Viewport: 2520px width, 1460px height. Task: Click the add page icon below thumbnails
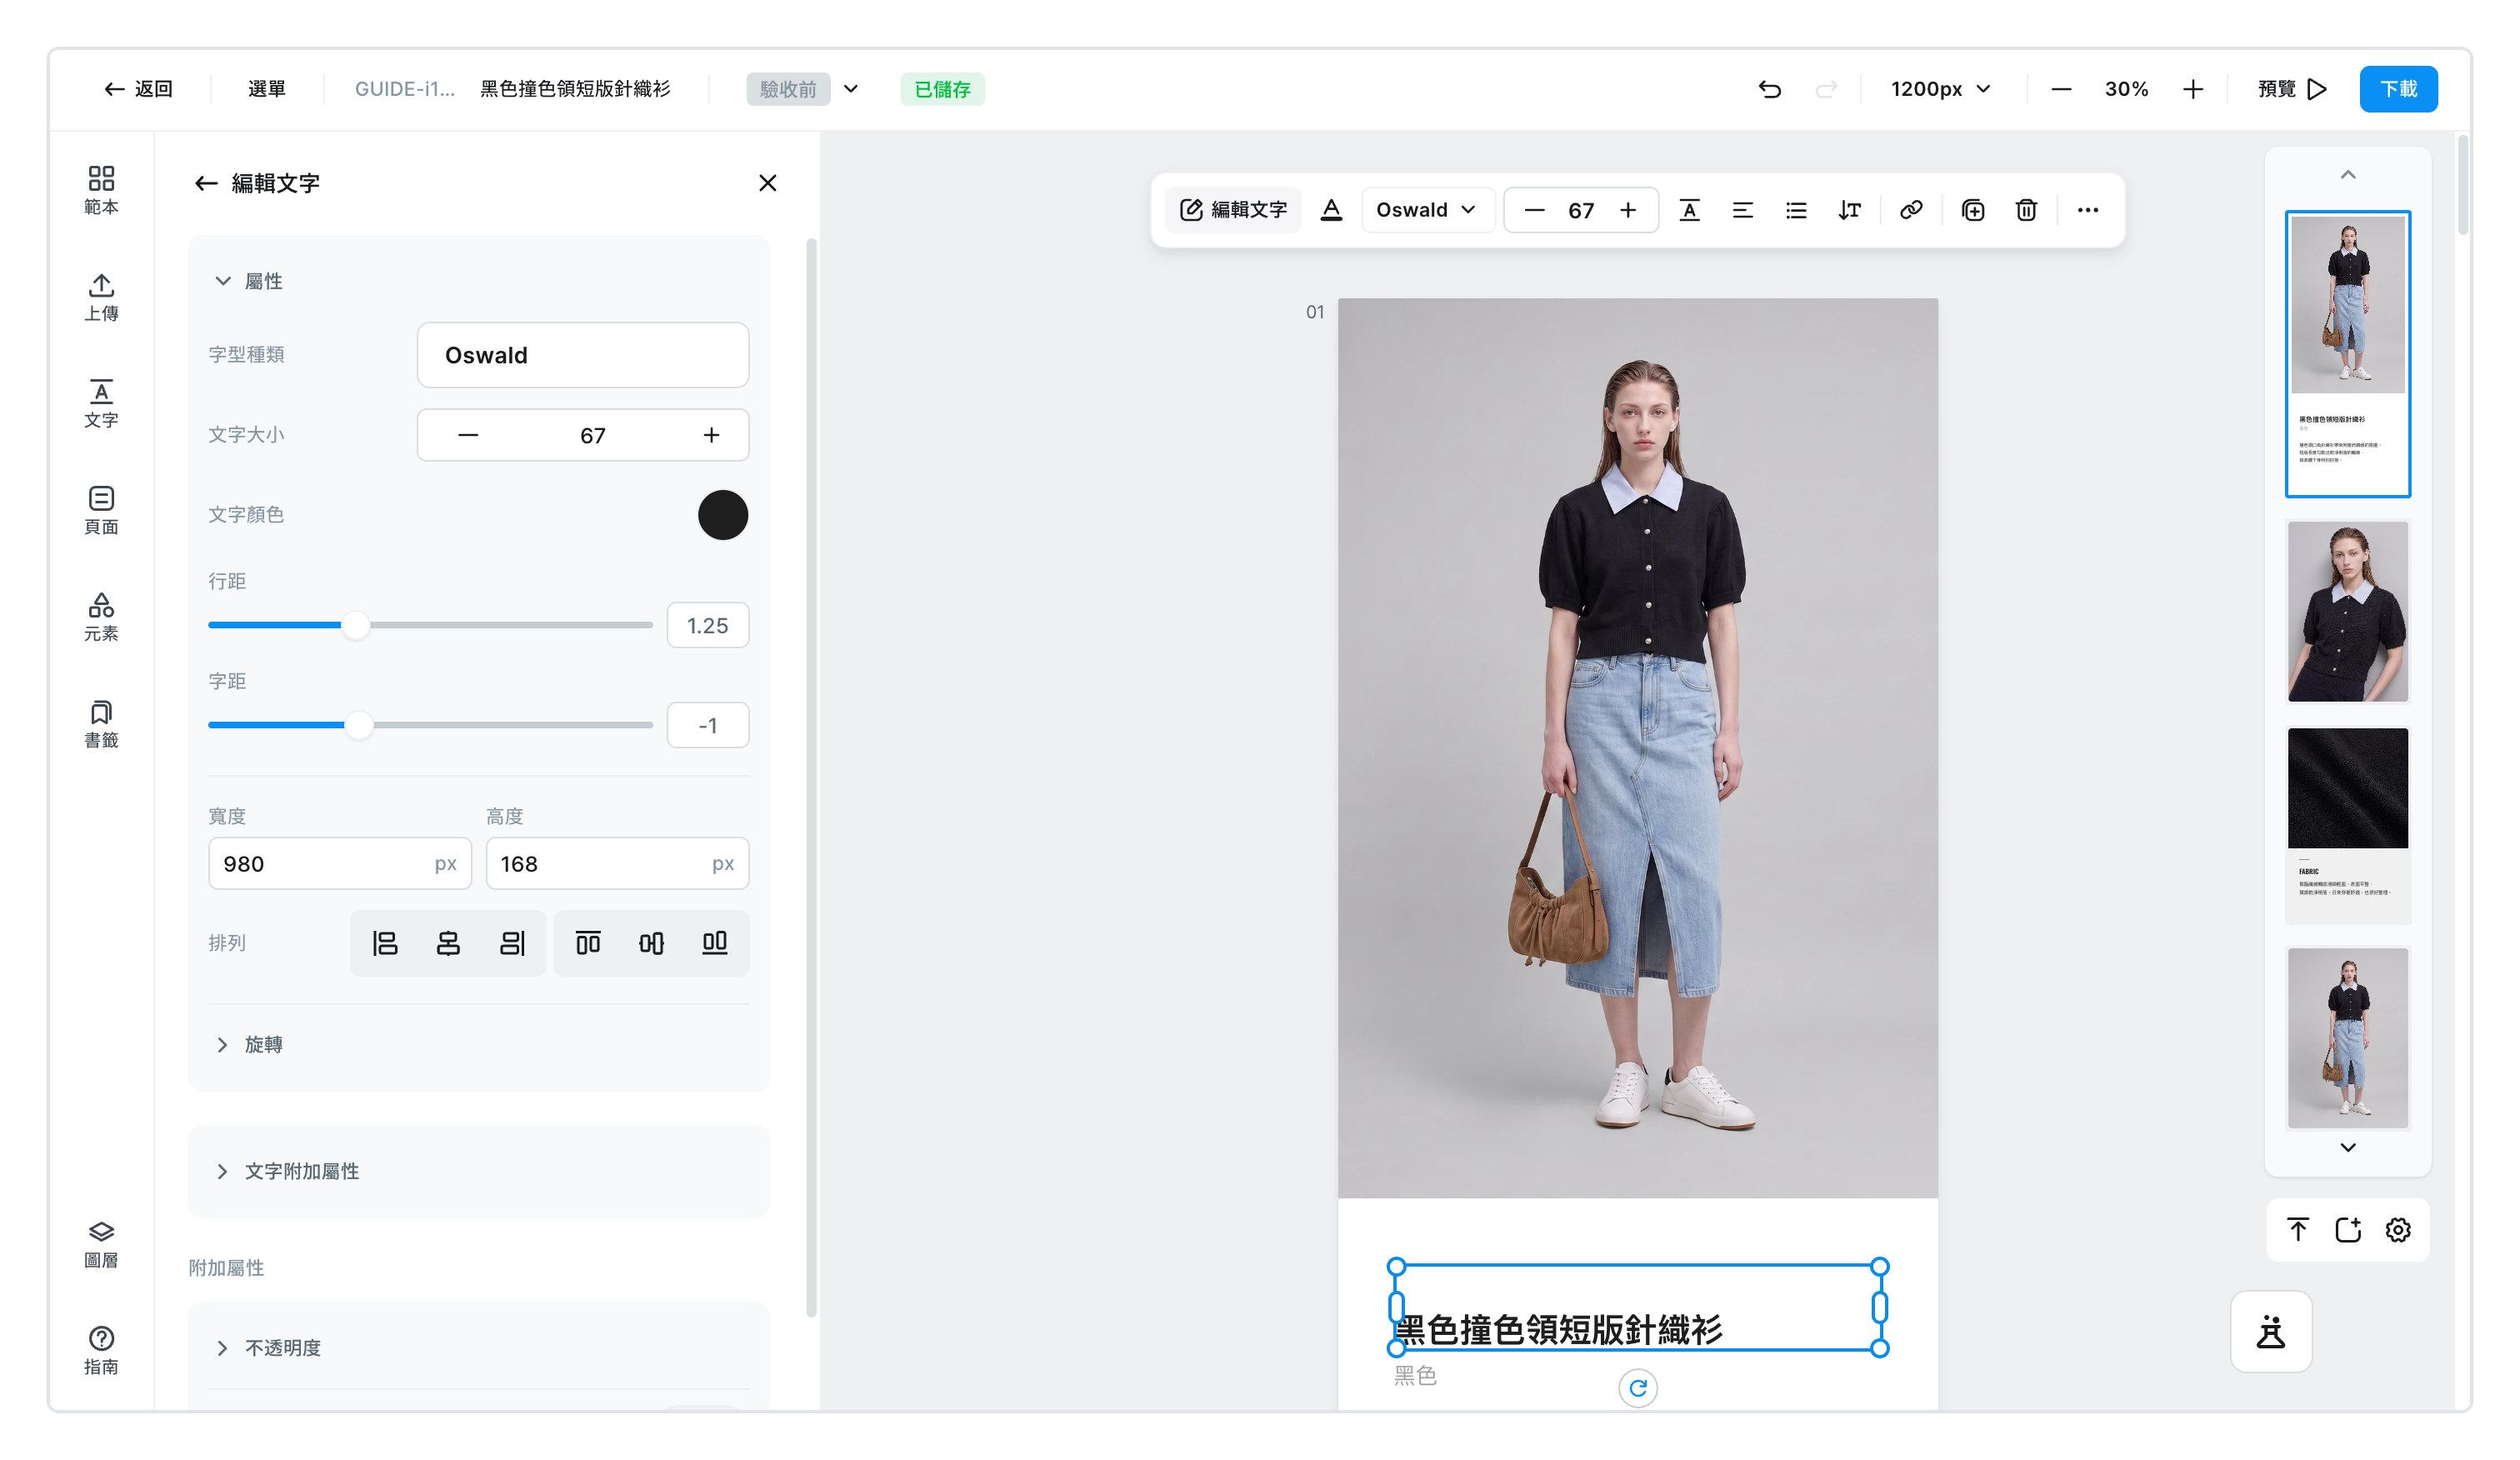(x=2348, y=1230)
